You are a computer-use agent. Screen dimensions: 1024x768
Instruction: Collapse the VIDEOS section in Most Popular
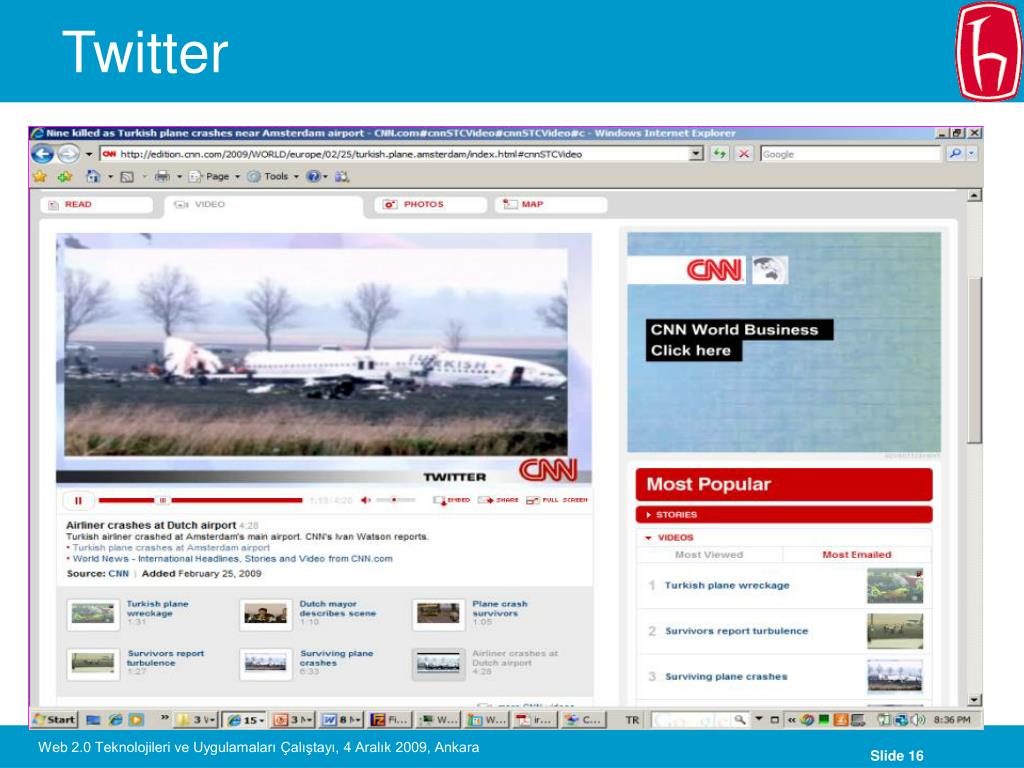pos(784,537)
